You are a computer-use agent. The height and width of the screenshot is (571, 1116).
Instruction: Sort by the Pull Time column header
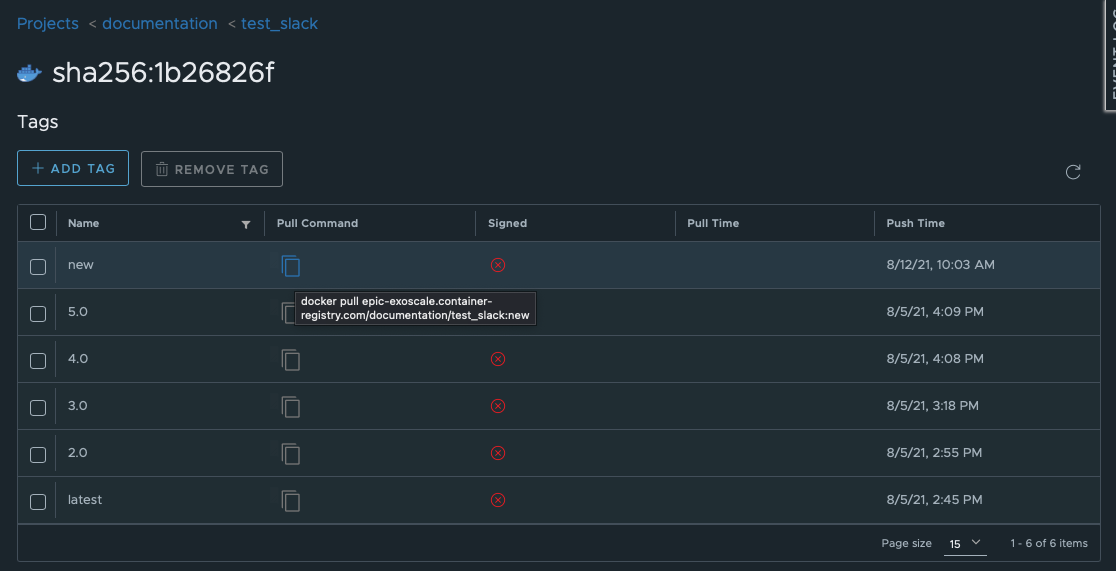tap(713, 223)
